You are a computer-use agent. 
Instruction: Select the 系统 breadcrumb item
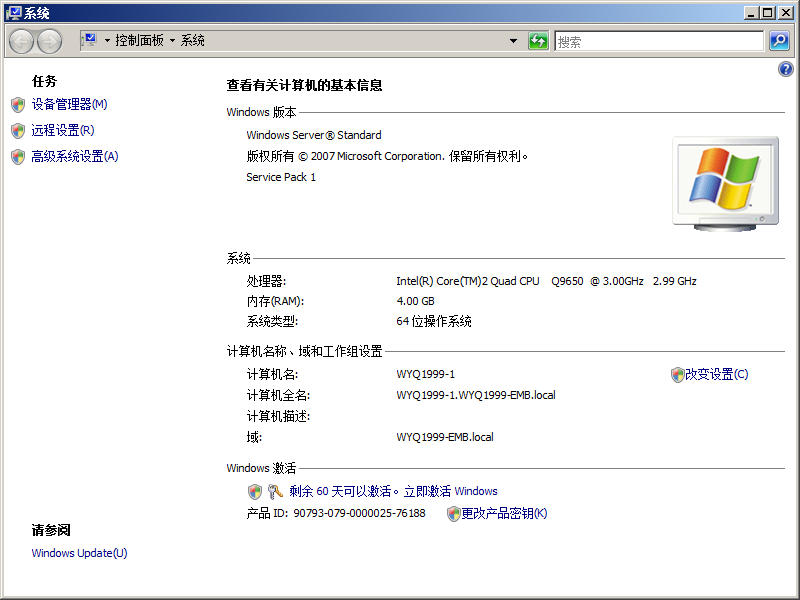(x=192, y=41)
